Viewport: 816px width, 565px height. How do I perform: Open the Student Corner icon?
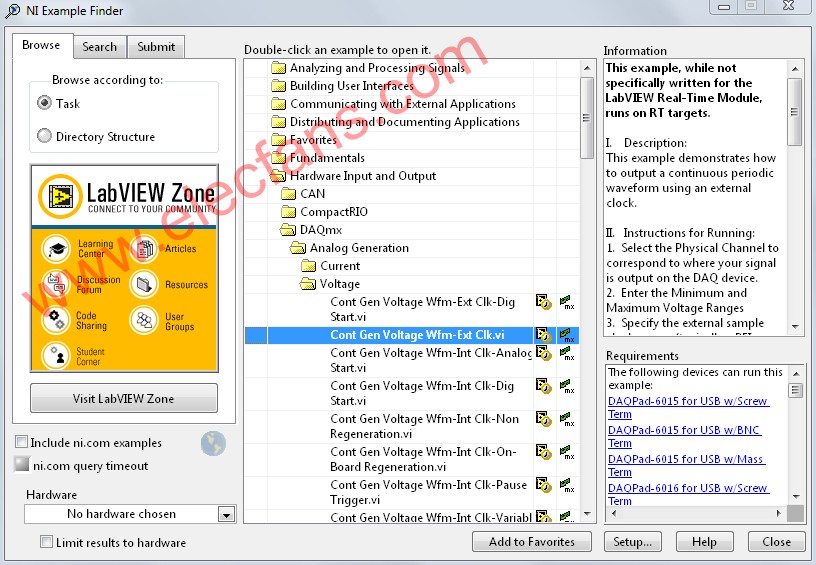(57, 355)
